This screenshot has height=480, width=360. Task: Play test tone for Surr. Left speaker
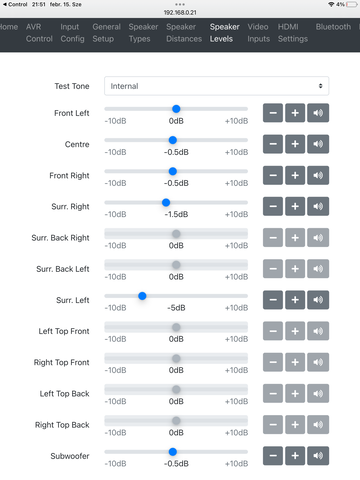pos(318,300)
